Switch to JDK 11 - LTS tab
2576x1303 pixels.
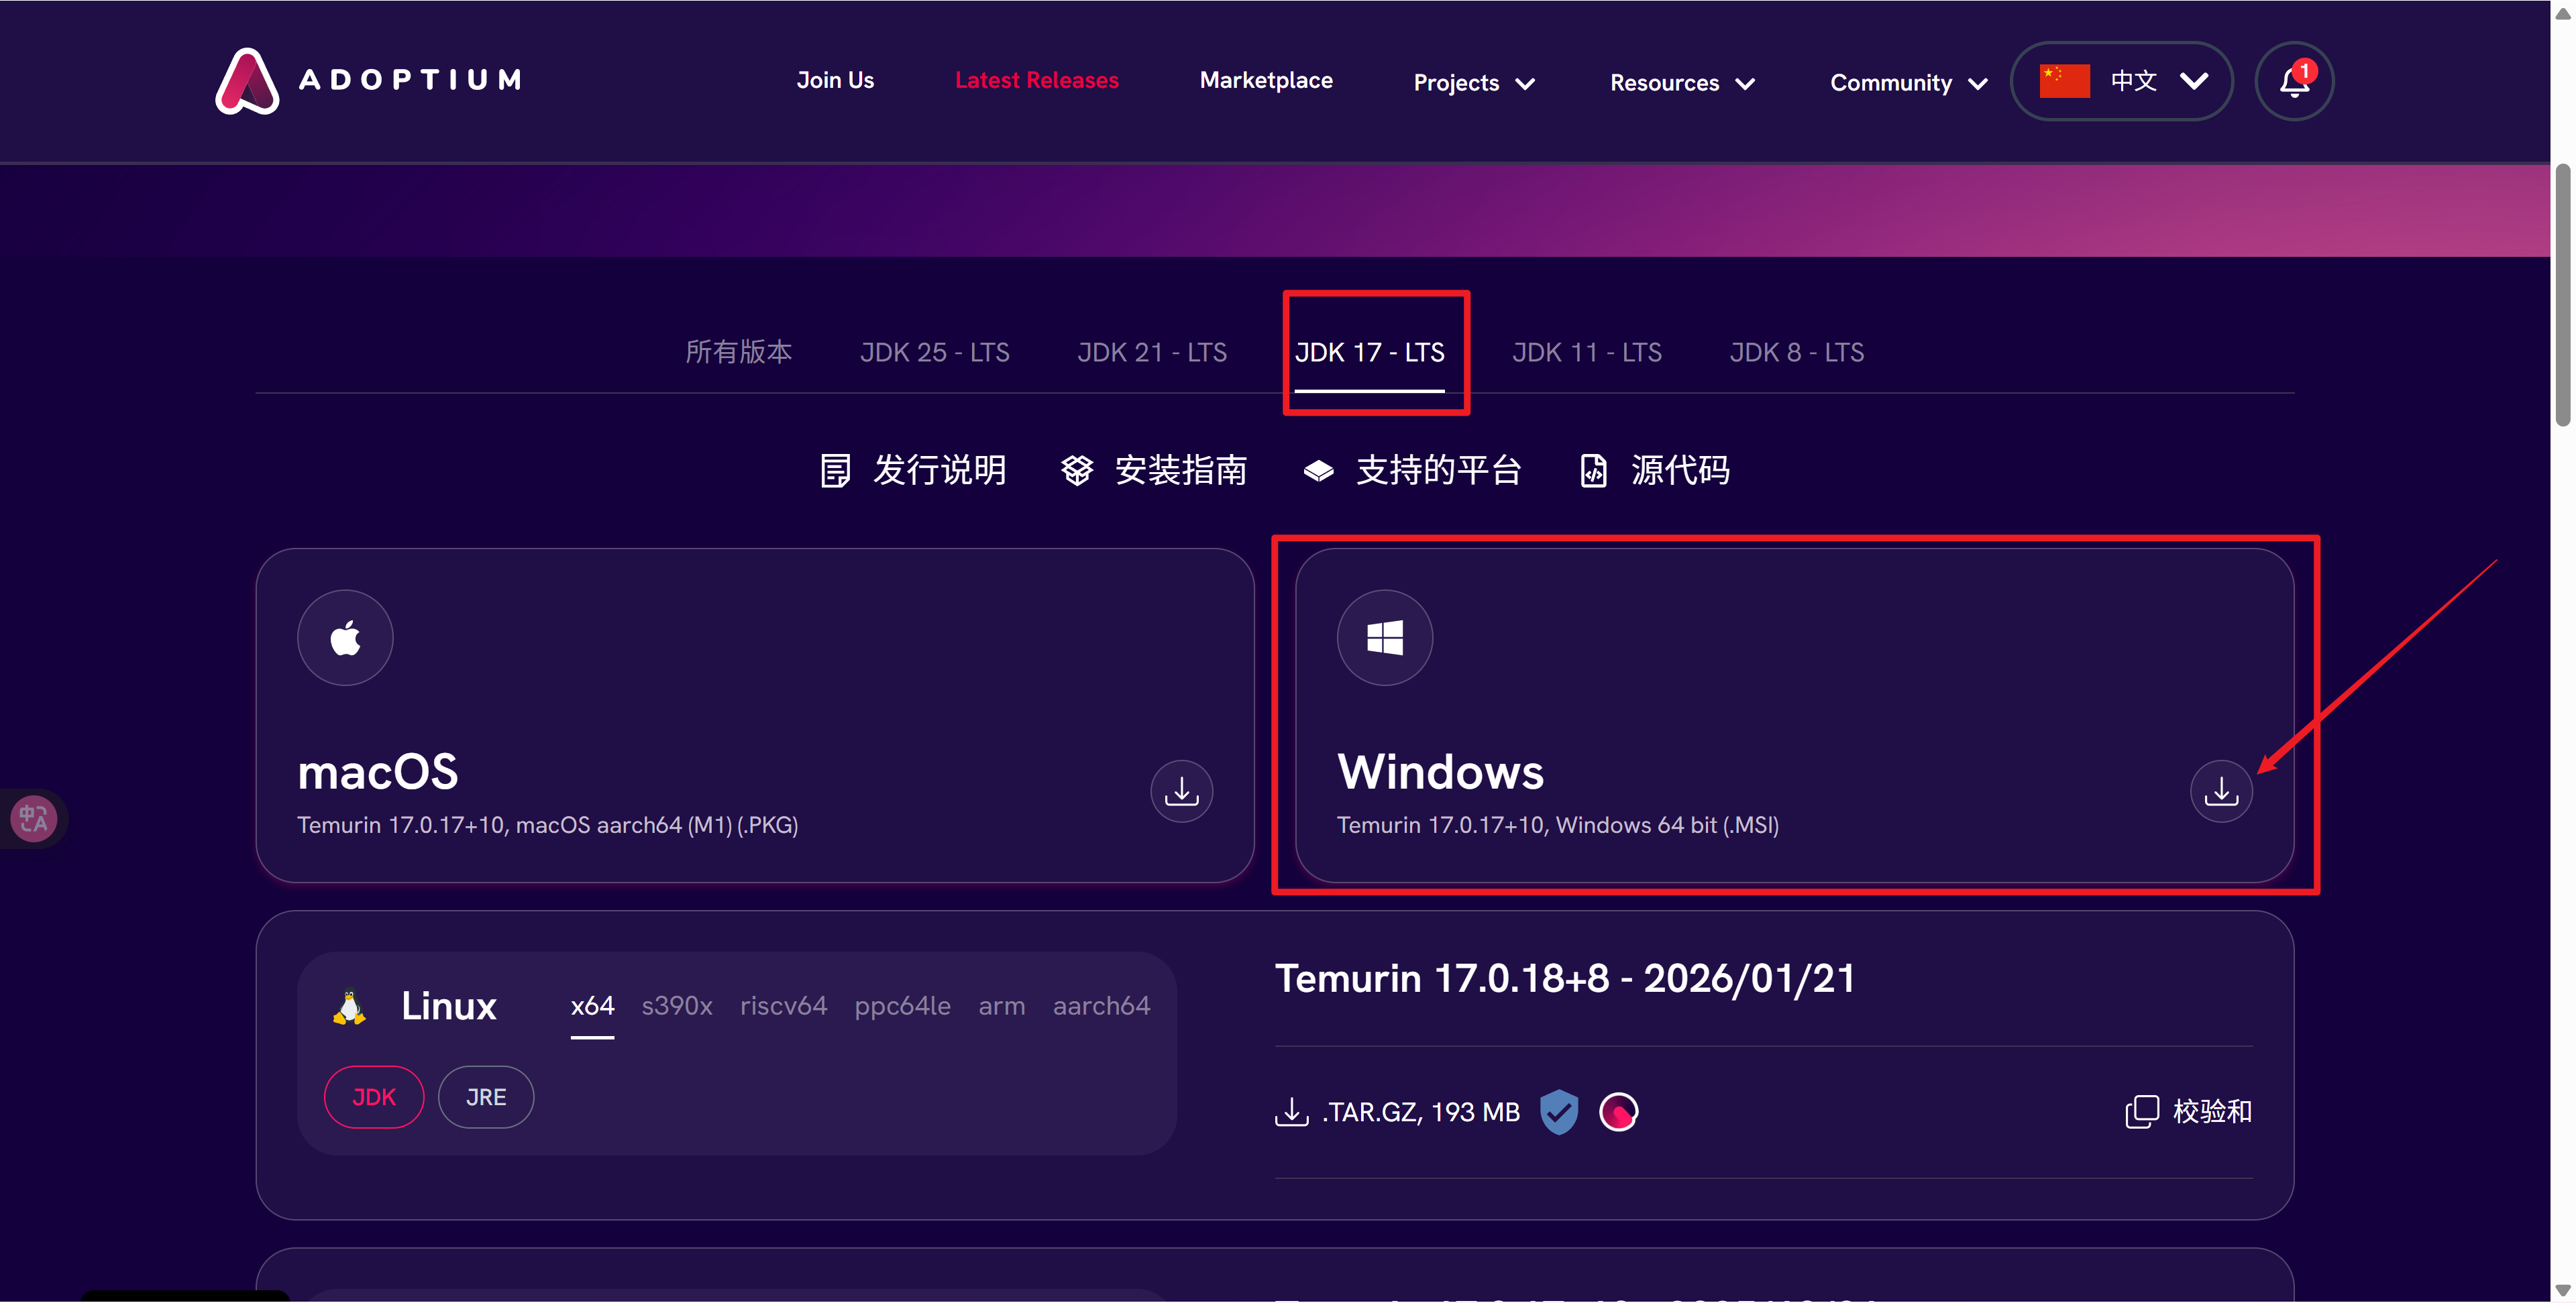click(x=1586, y=352)
